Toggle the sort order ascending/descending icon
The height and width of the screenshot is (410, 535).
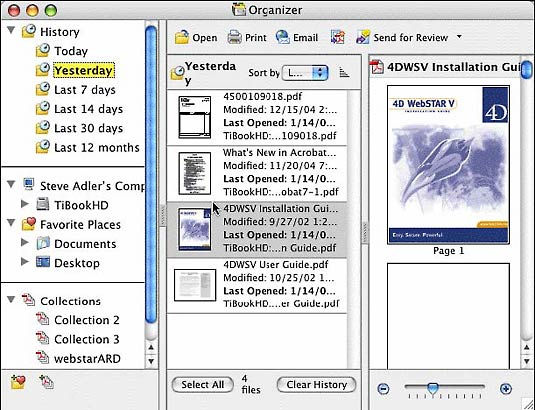click(x=344, y=72)
